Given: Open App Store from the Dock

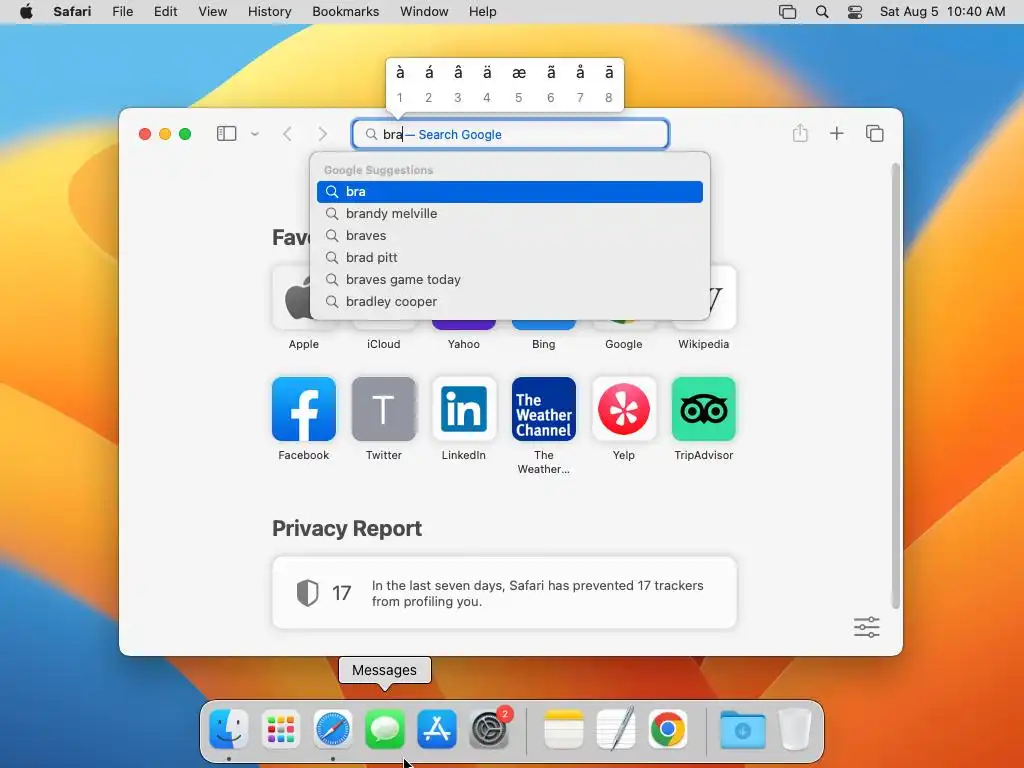Looking at the screenshot, I should coord(437,729).
